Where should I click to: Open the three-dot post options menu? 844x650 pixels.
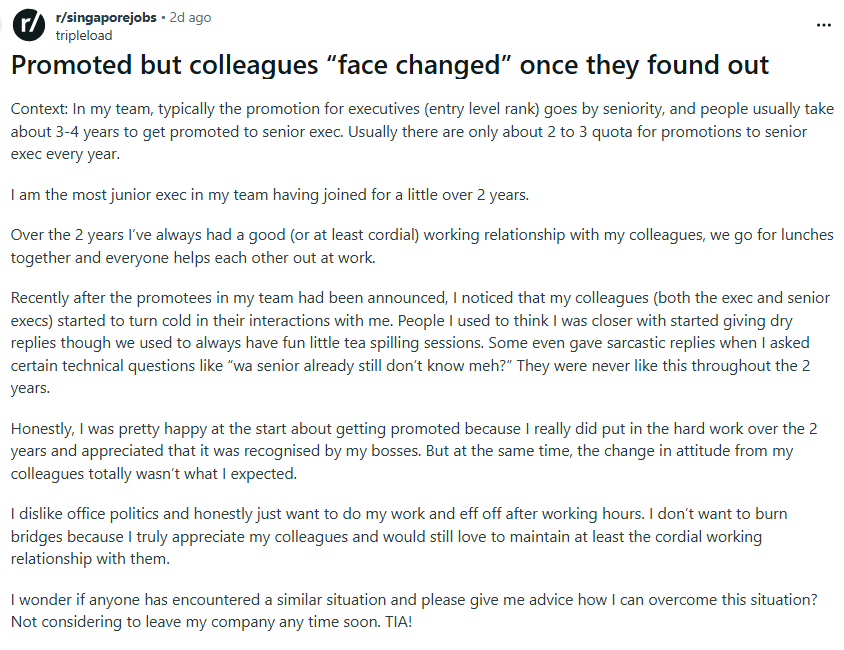tap(823, 25)
